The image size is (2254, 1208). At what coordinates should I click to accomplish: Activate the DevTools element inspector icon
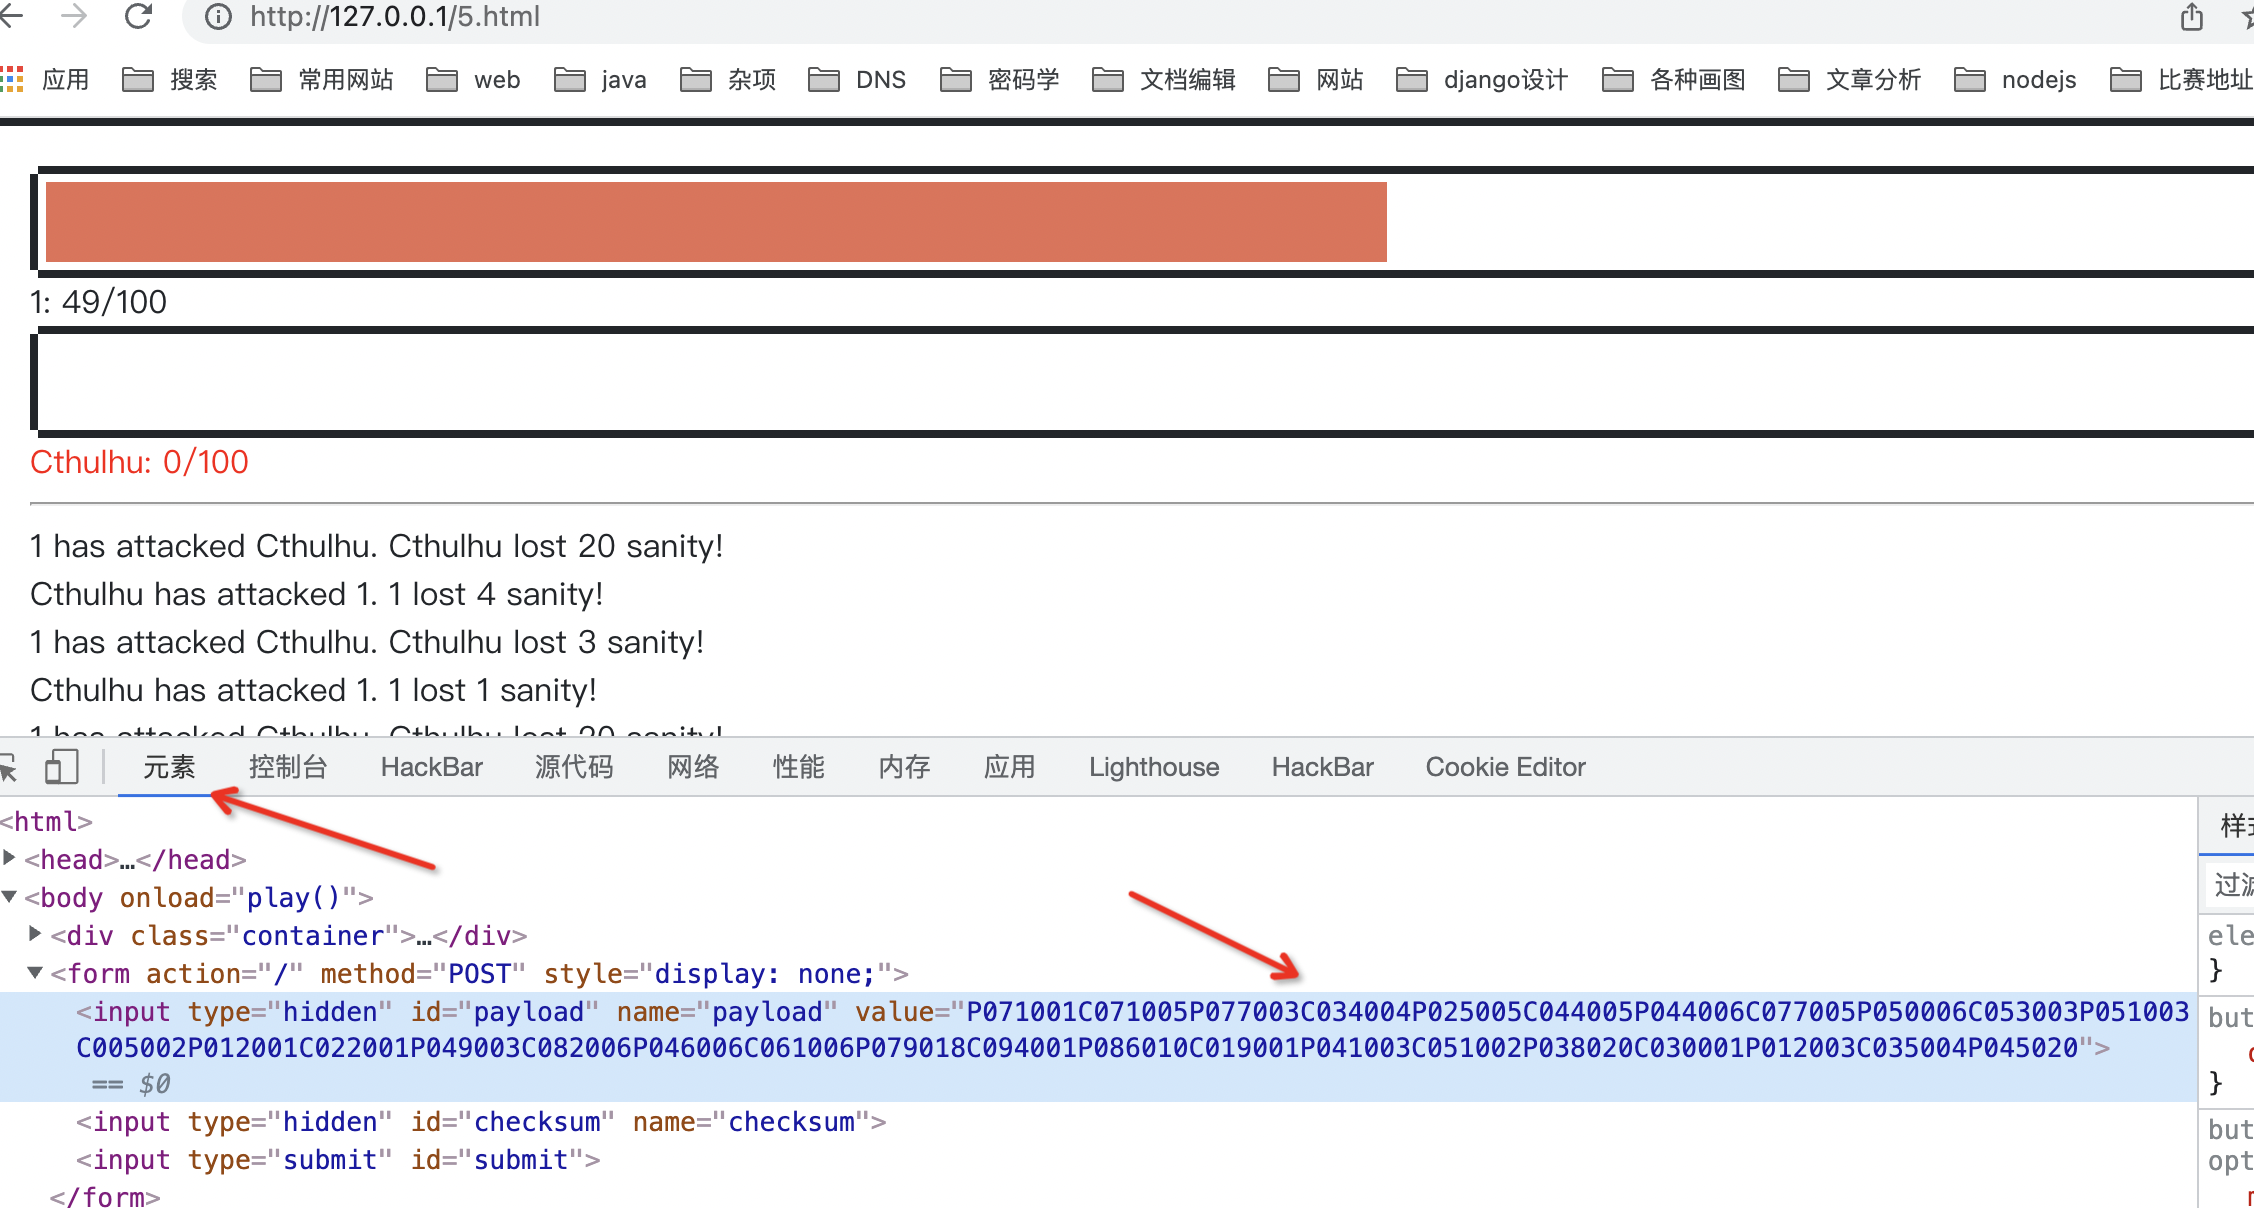8,767
